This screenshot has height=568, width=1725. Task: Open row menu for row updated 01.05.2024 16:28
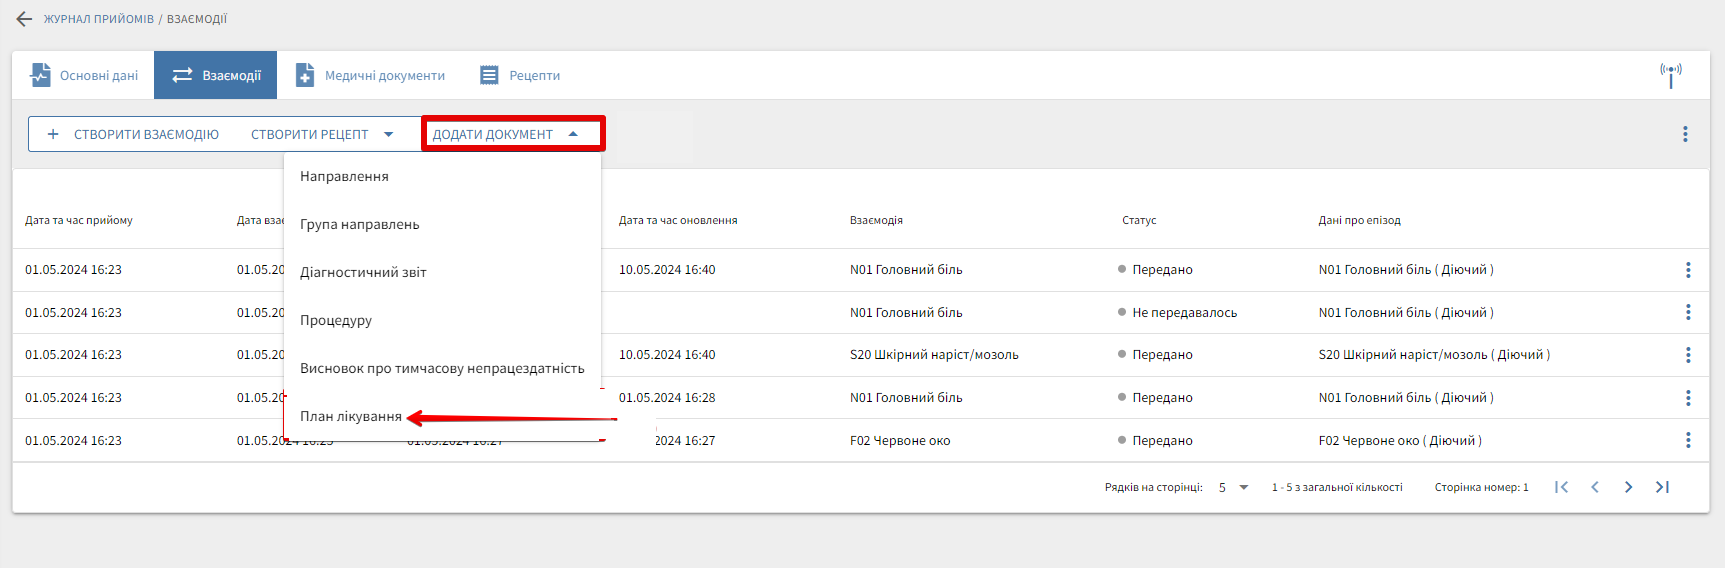pyautogui.click(x=1688, y=398)
